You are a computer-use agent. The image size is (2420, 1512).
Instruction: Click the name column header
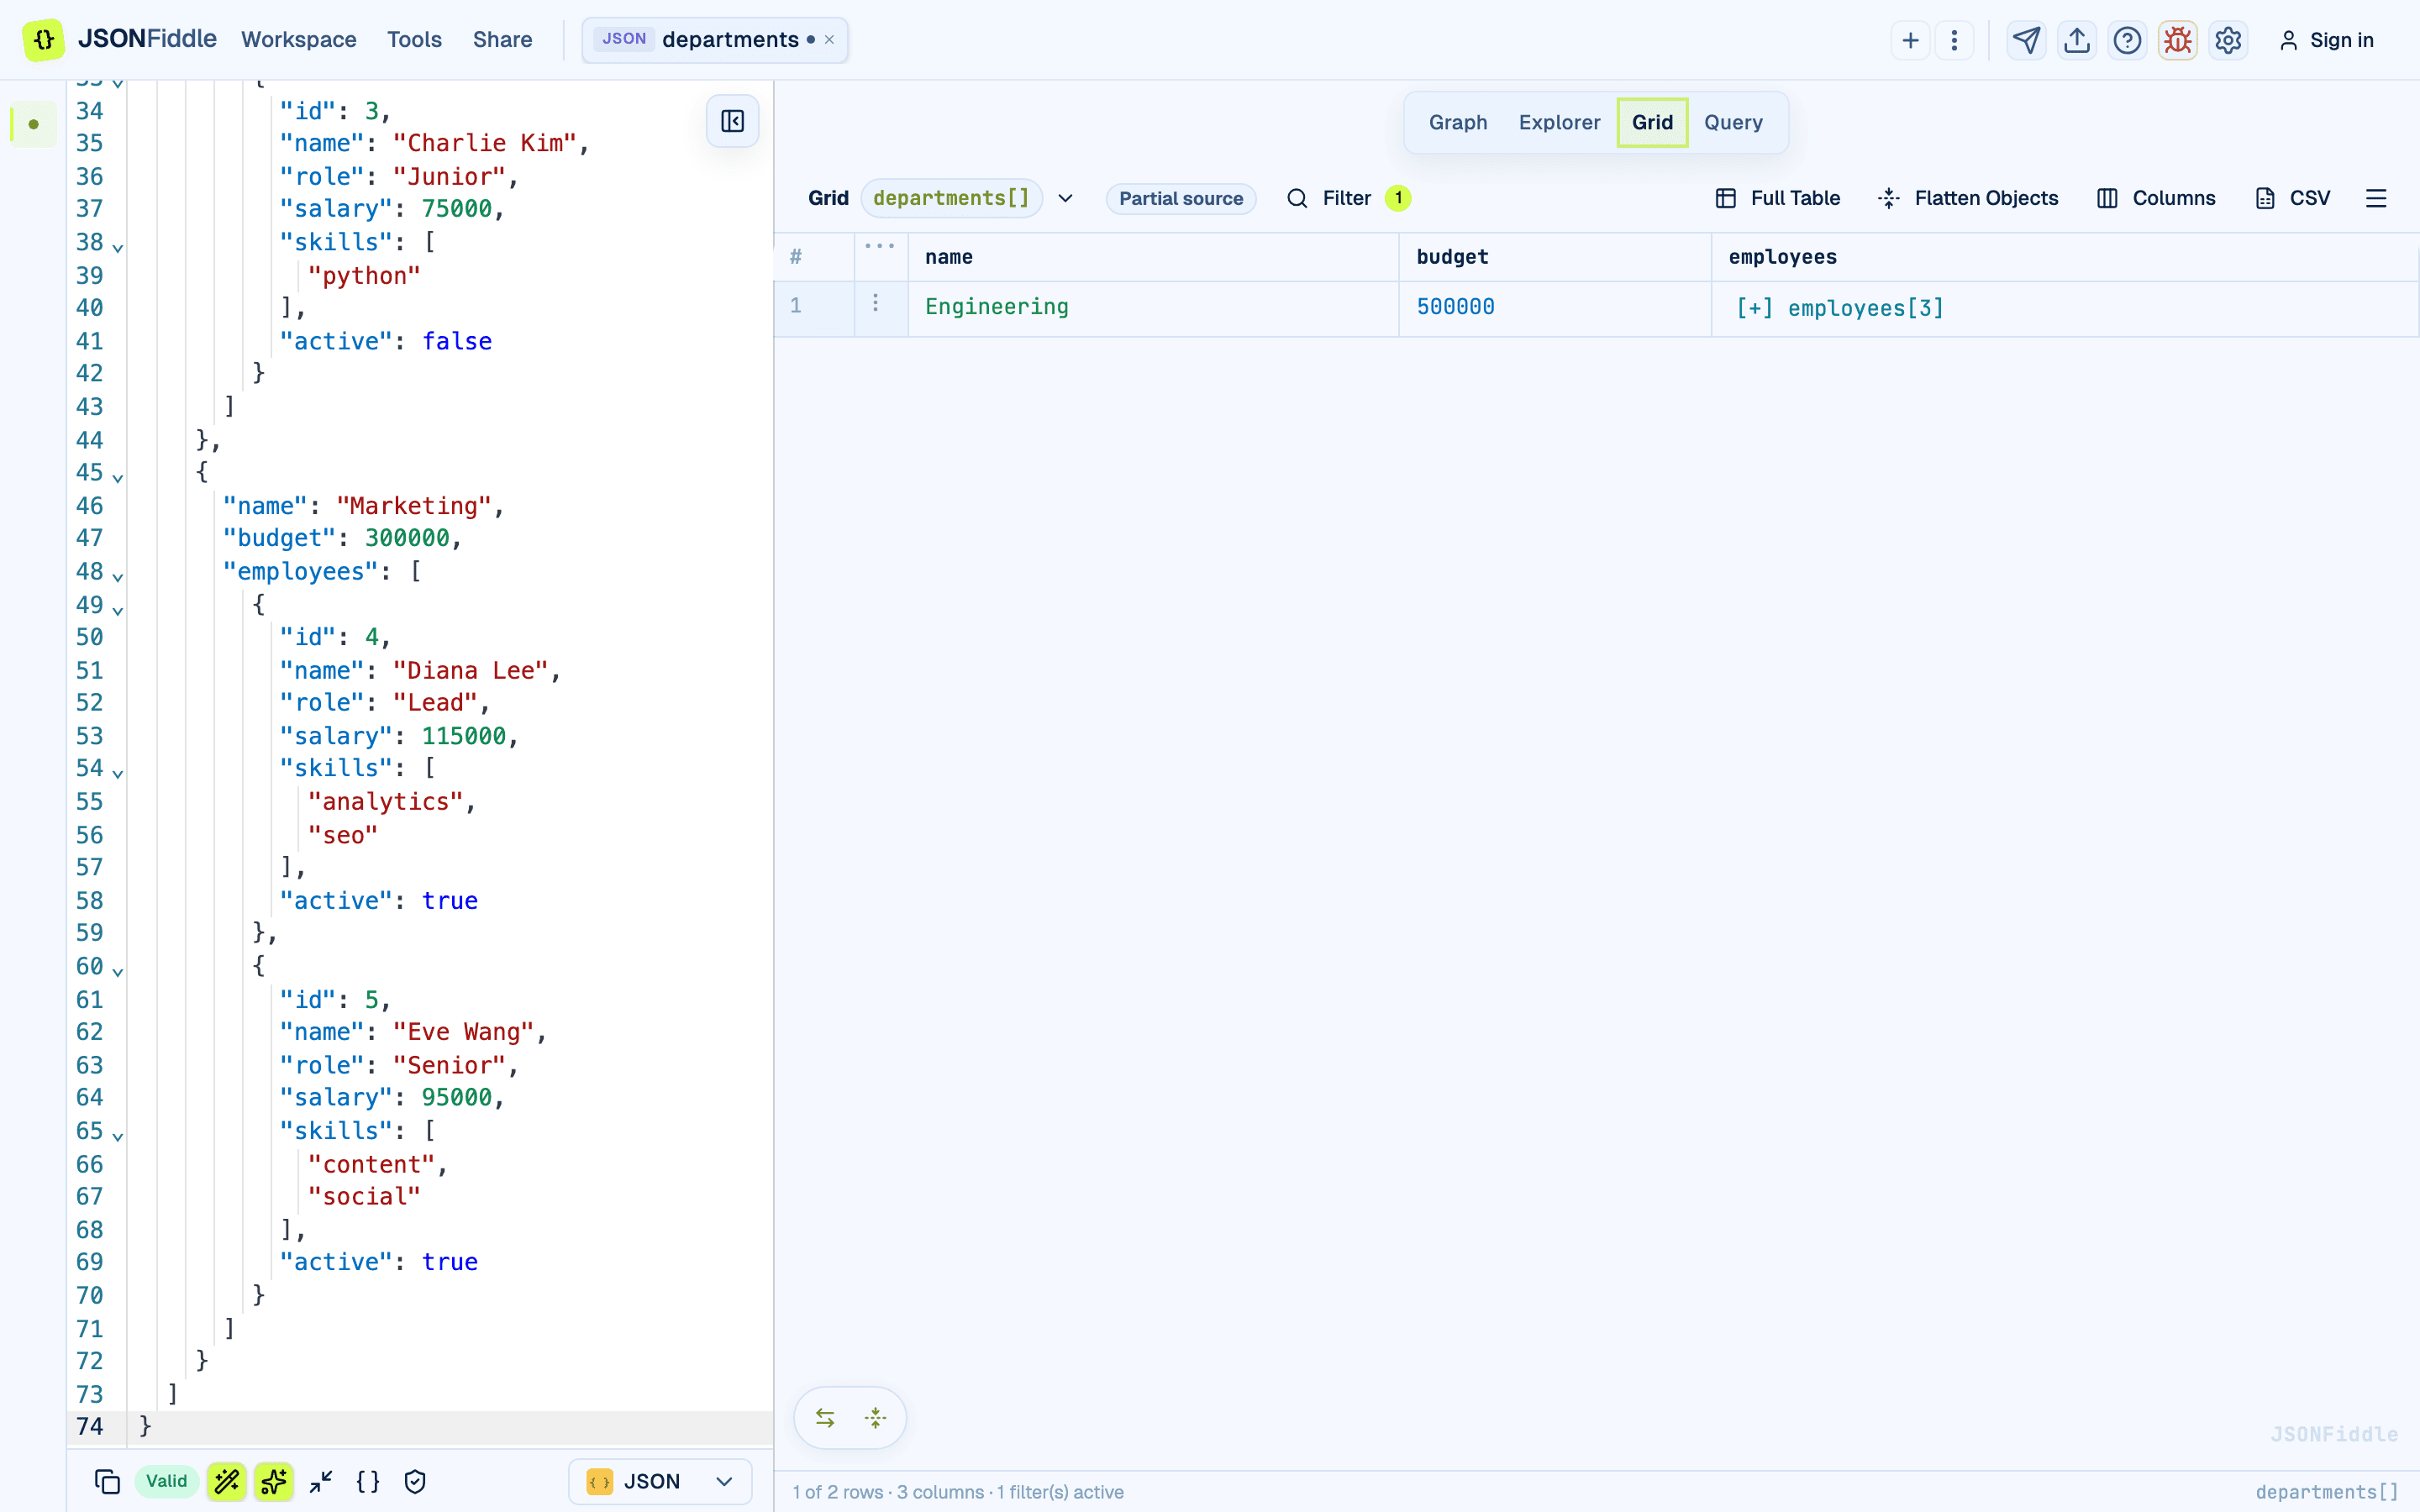pyautogui.click(x=1153, y=257)
